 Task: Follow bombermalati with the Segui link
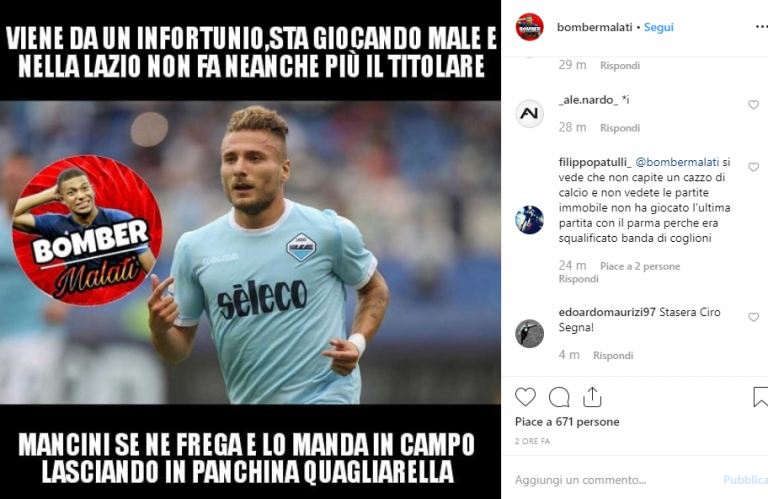(658, 27)
